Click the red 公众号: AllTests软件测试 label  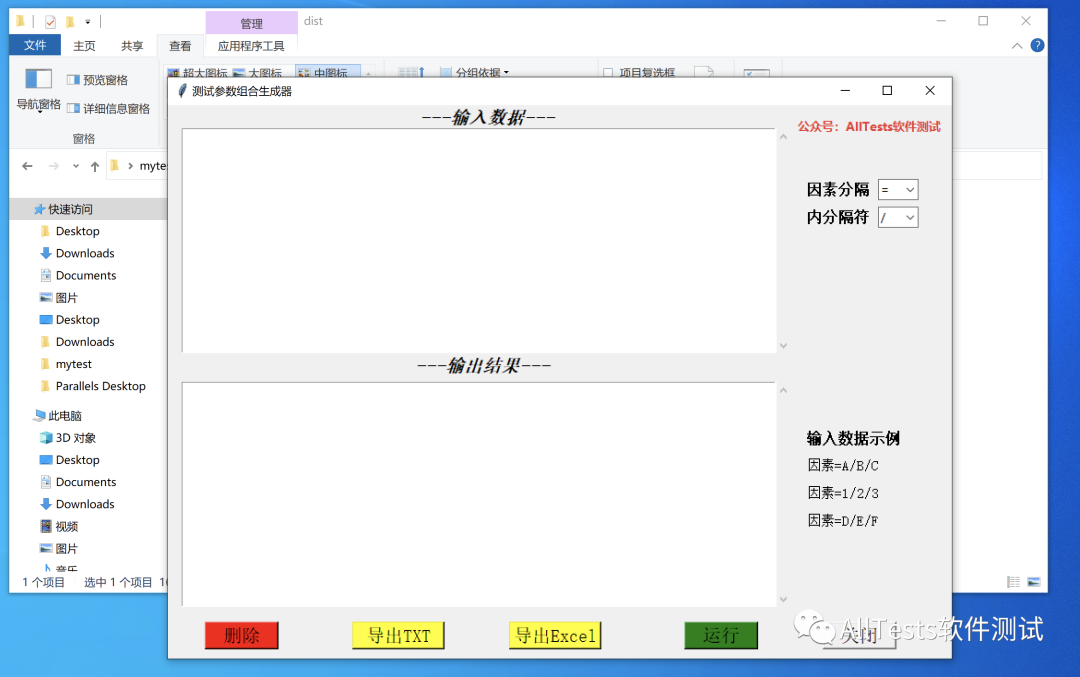869,127
